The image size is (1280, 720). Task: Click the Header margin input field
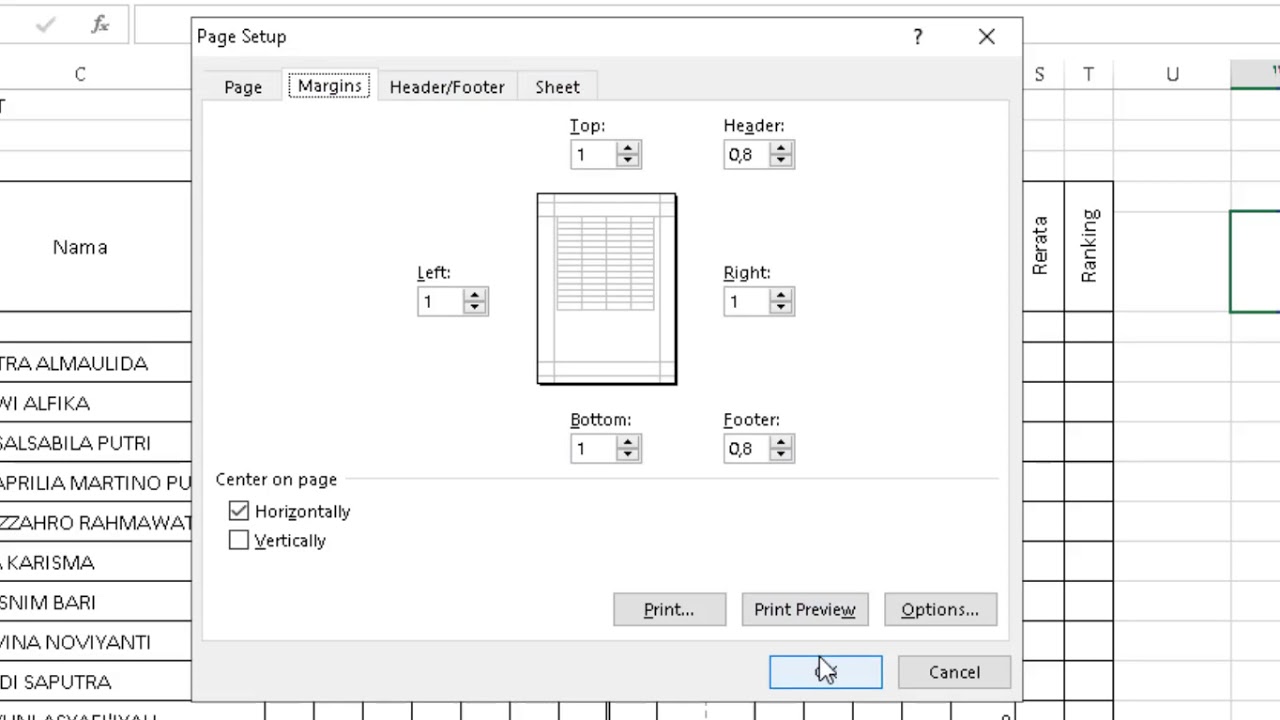pos(747,154)
